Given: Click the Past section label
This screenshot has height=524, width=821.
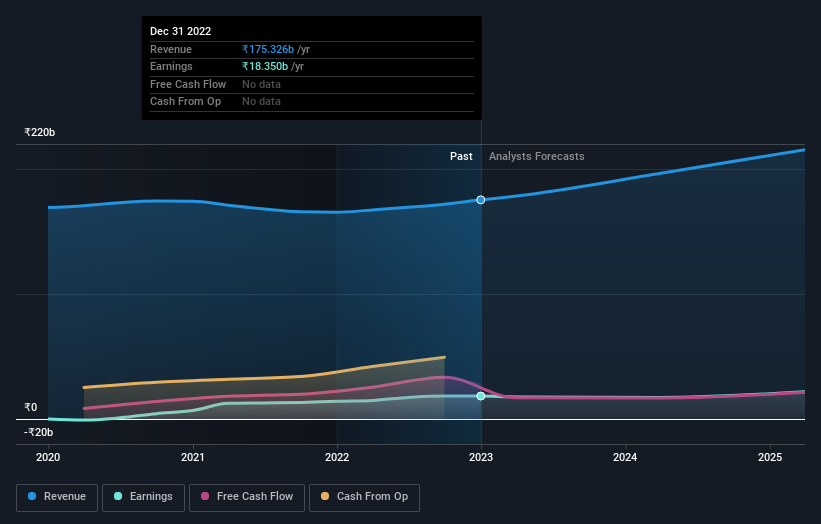Looking at the screenshot, I should click(x=461, y=157).
